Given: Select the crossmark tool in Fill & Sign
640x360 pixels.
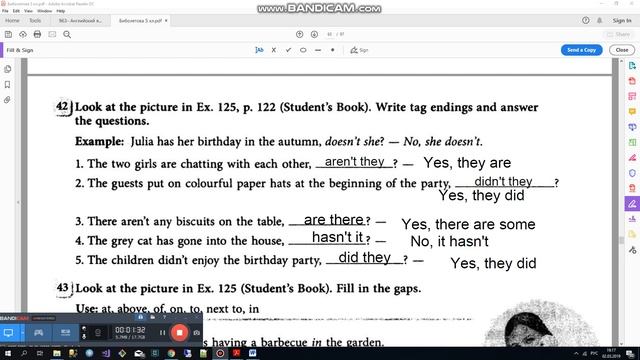Looking at the screenshot, I should [x=273, y=50].
